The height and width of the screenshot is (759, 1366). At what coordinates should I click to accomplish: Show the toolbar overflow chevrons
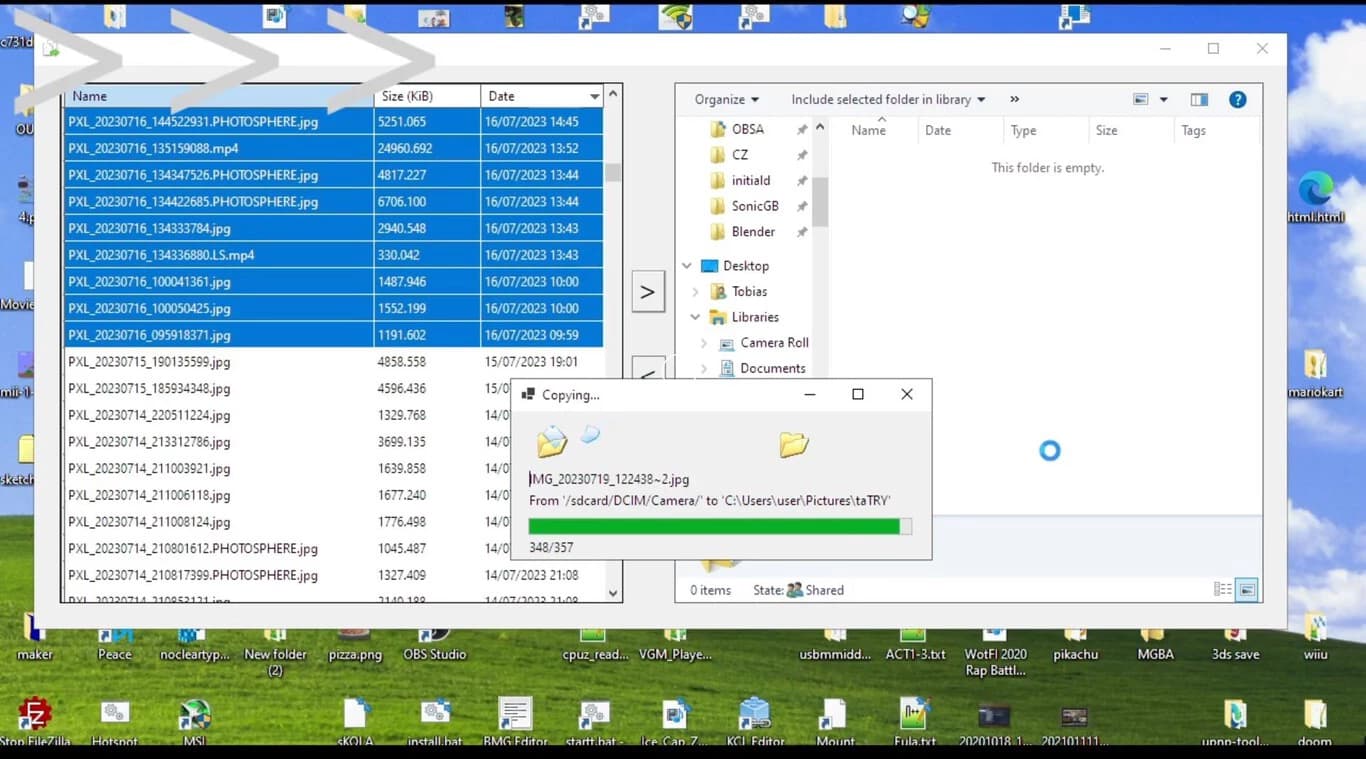pos(1015,99)
